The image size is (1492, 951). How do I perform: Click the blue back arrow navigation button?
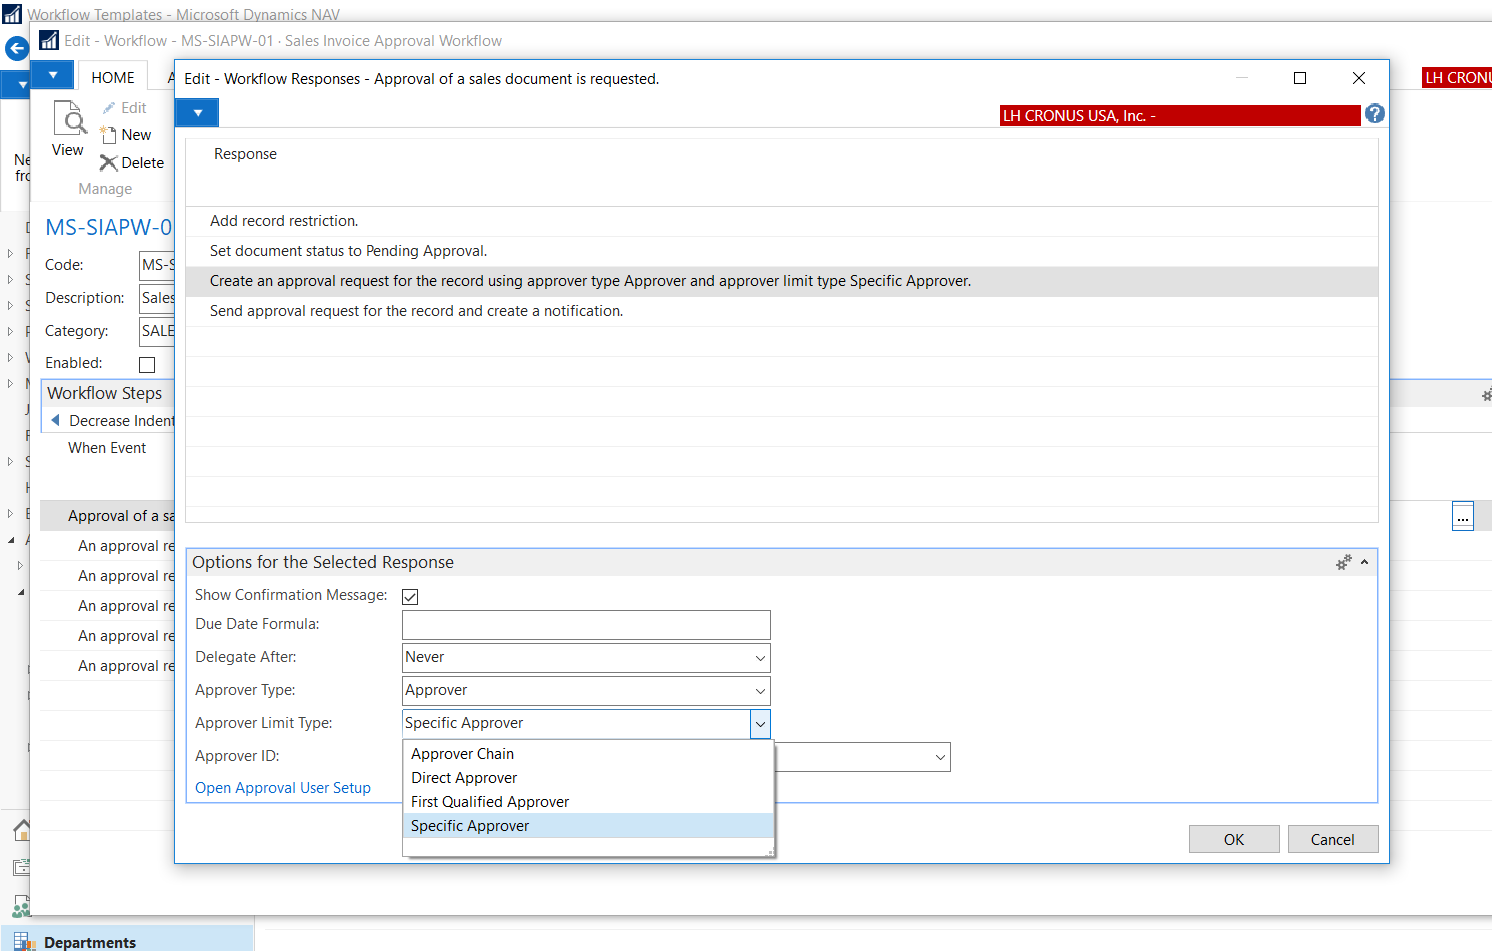point(17,48)
